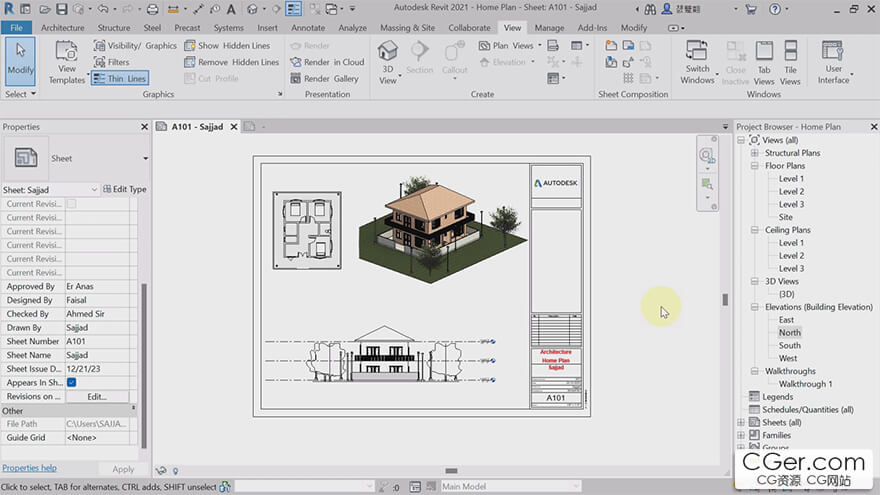This screenshot has height=495, width=880.
Task: Collapse the Floor Plans tree node
Action: click(x=755, y=166)
